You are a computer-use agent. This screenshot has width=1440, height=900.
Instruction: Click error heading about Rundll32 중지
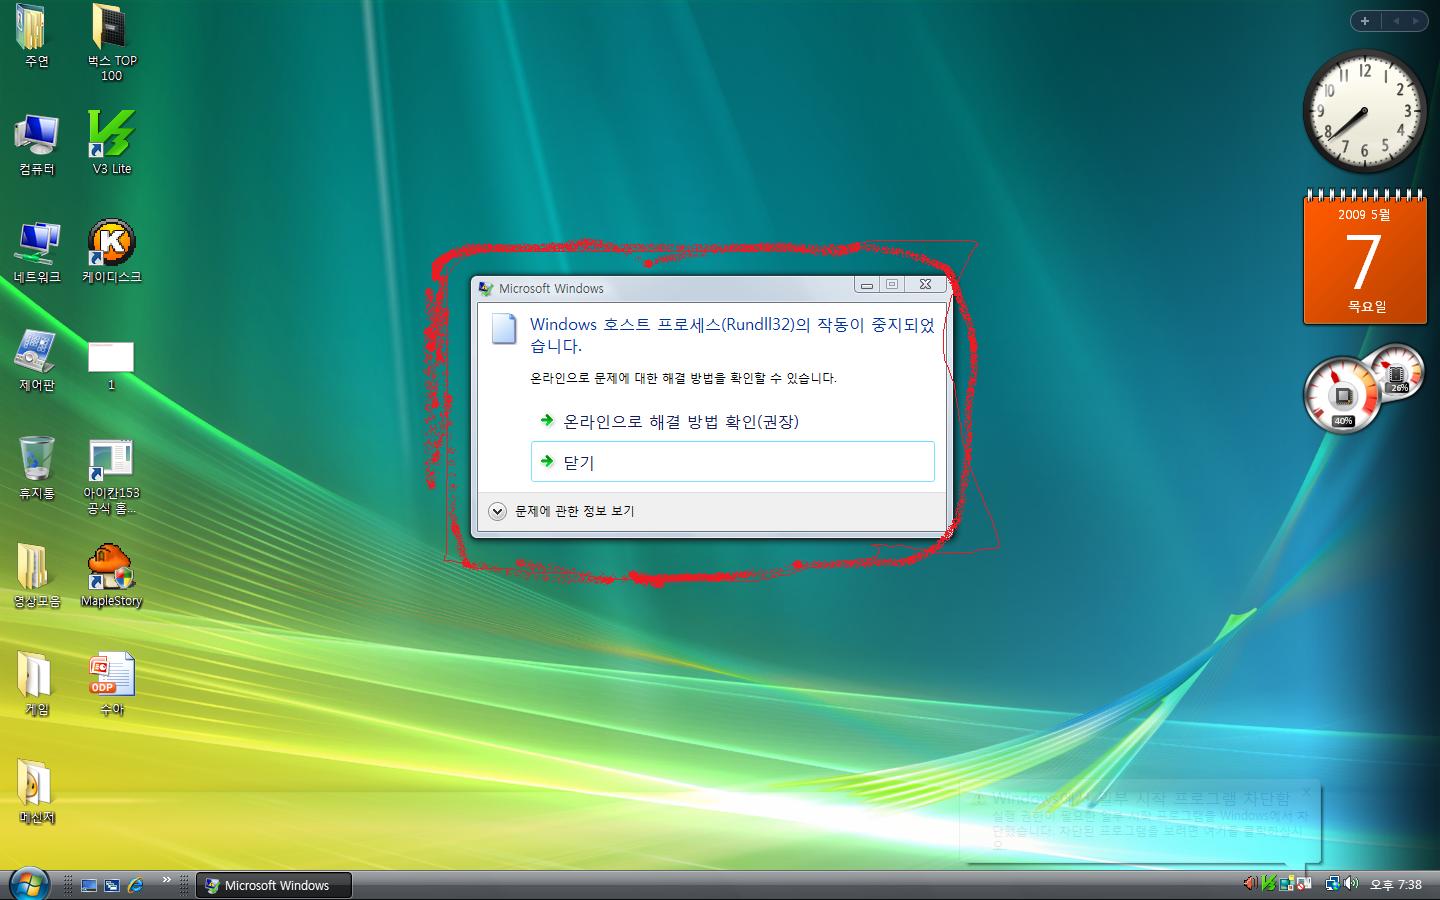click(x=732, y=335)
